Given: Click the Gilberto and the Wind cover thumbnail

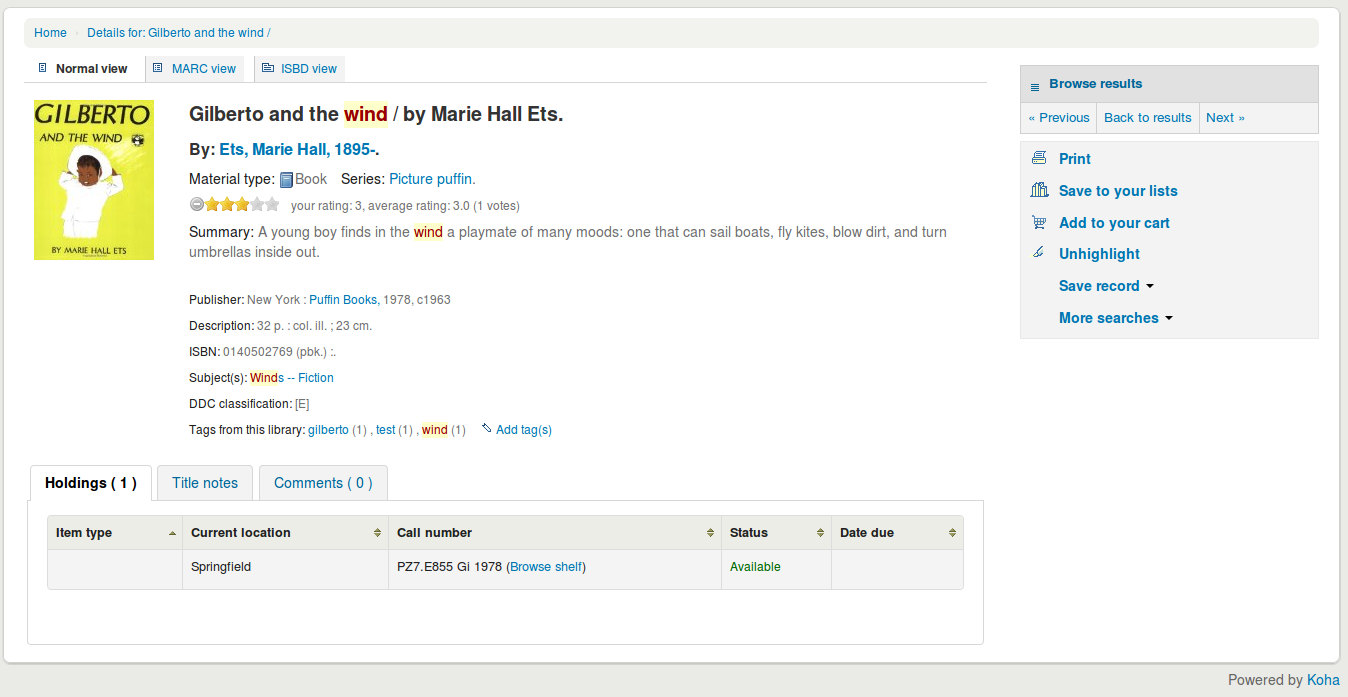Looking at the screenshot, I should point(94,179).
